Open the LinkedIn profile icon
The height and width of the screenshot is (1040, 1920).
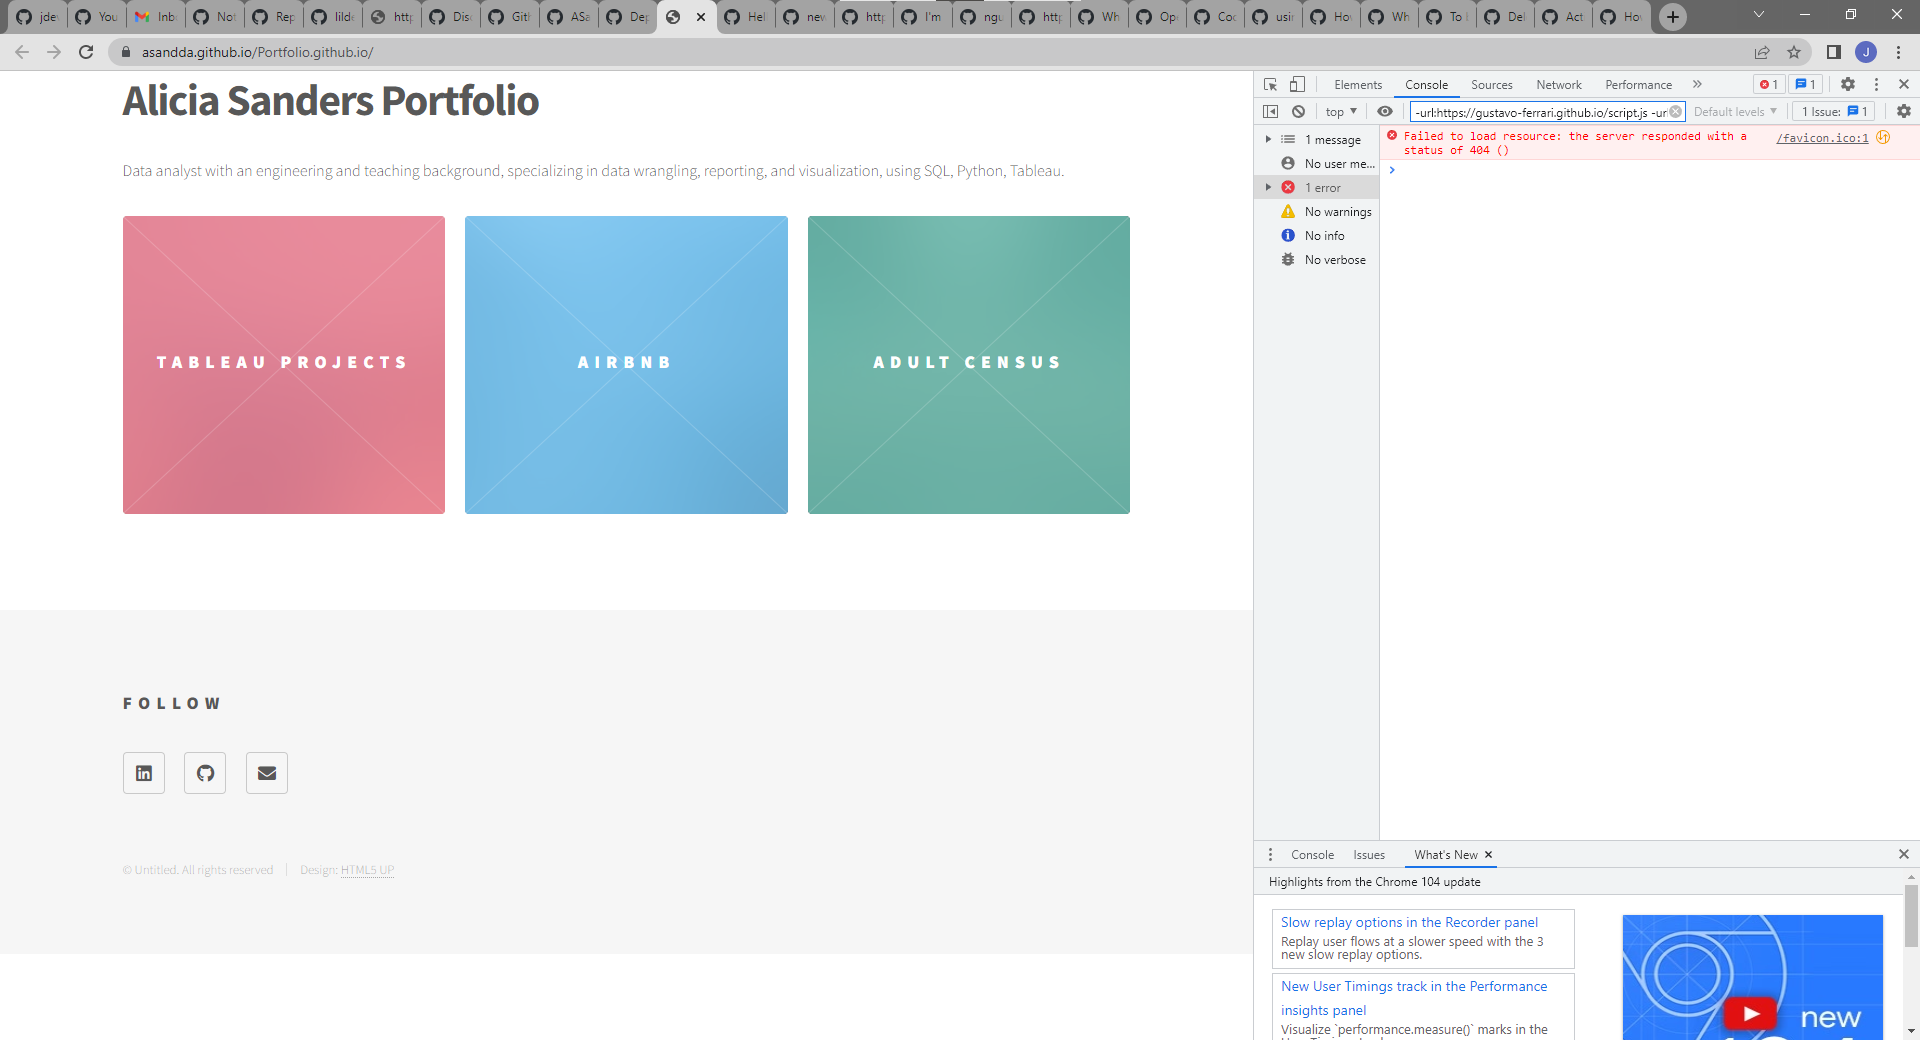144,773
